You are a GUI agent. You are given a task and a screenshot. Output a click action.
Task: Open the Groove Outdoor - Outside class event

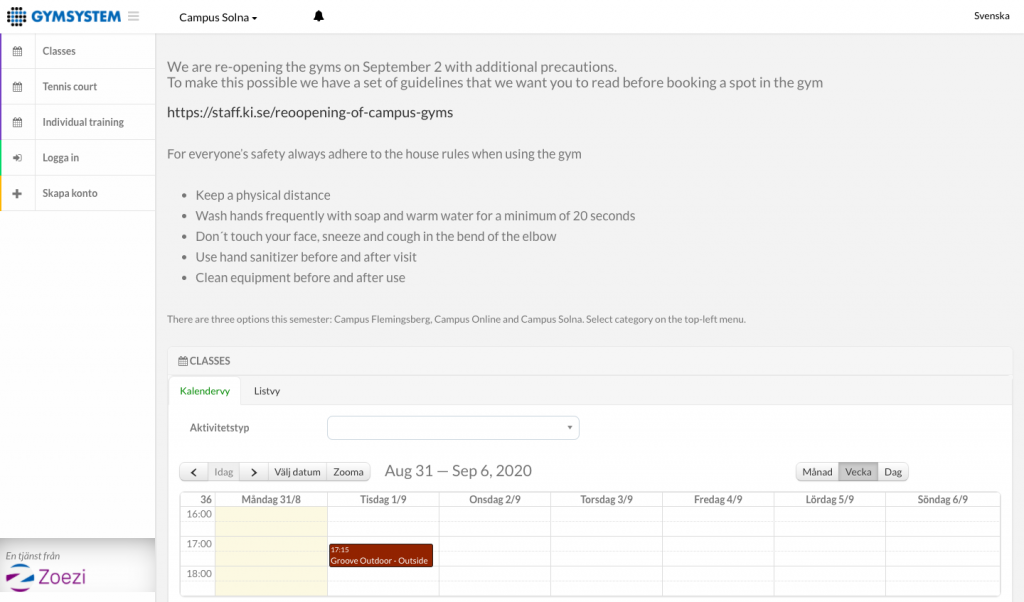[381, 555]
